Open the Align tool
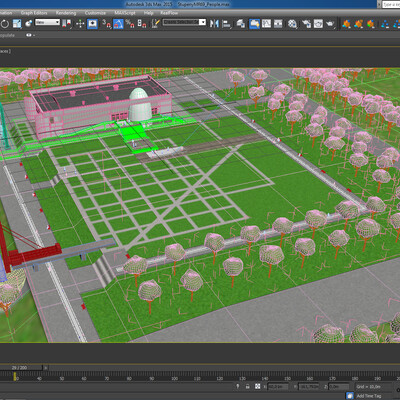This screenshot has height=400, width=400. pos(226,24)
